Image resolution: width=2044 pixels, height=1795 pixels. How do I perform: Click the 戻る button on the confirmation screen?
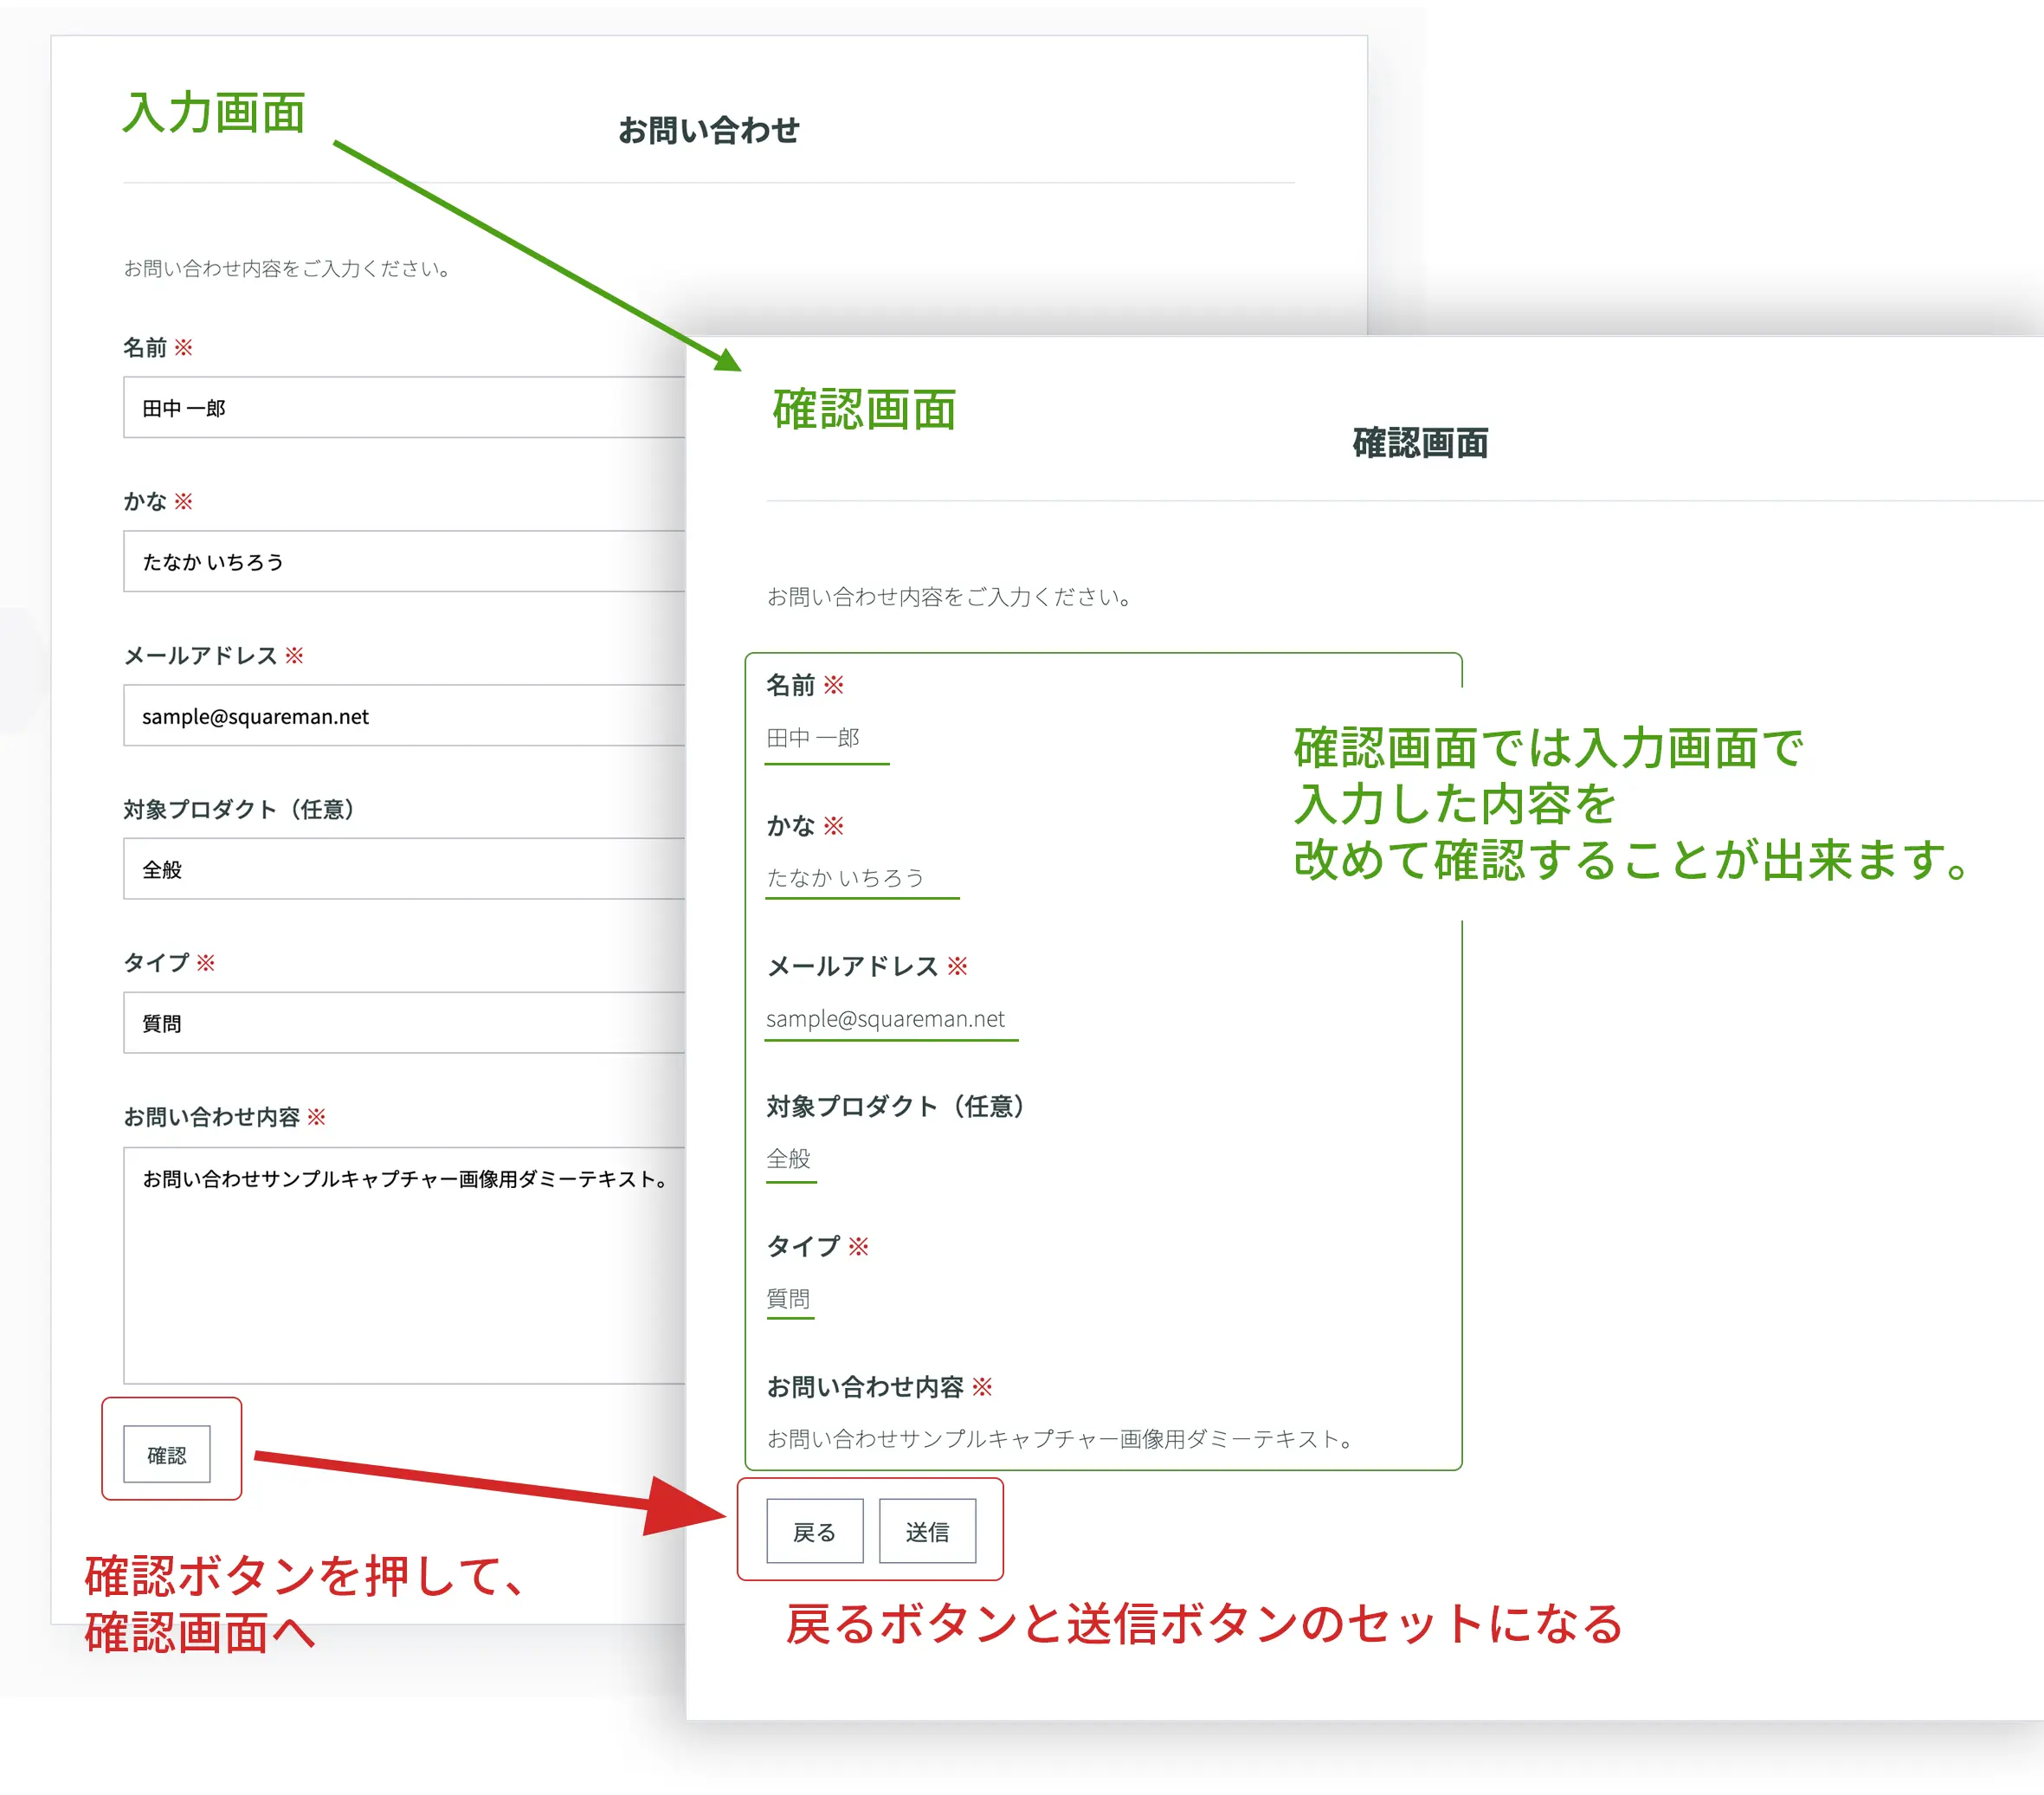click(x=814, y=1531)
